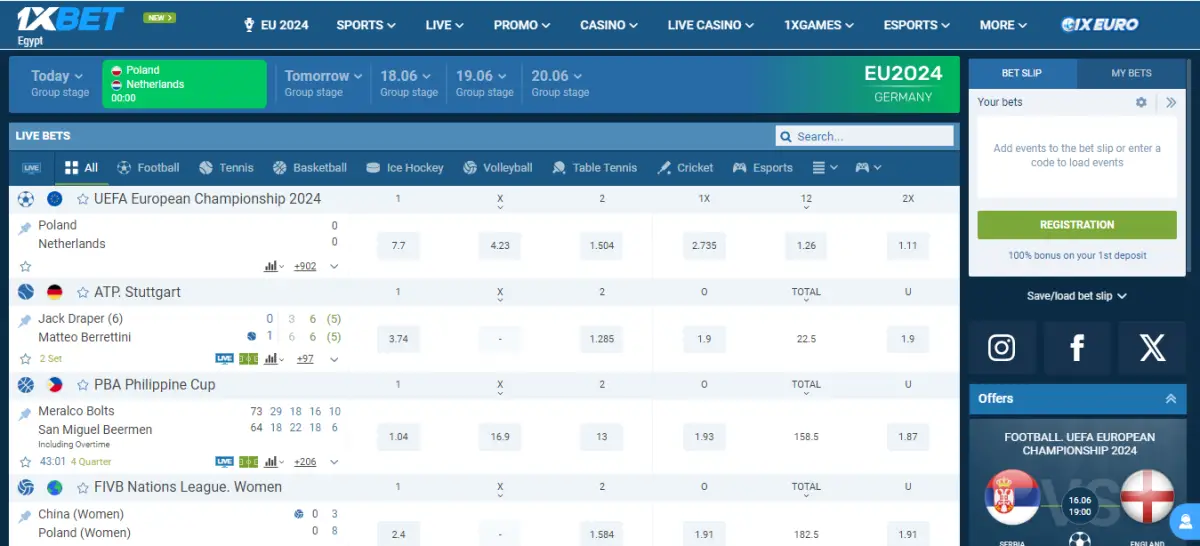Select odds 7.7 for Poland win
Screen dimensions: 1200x546
click(x=398, y=245)
